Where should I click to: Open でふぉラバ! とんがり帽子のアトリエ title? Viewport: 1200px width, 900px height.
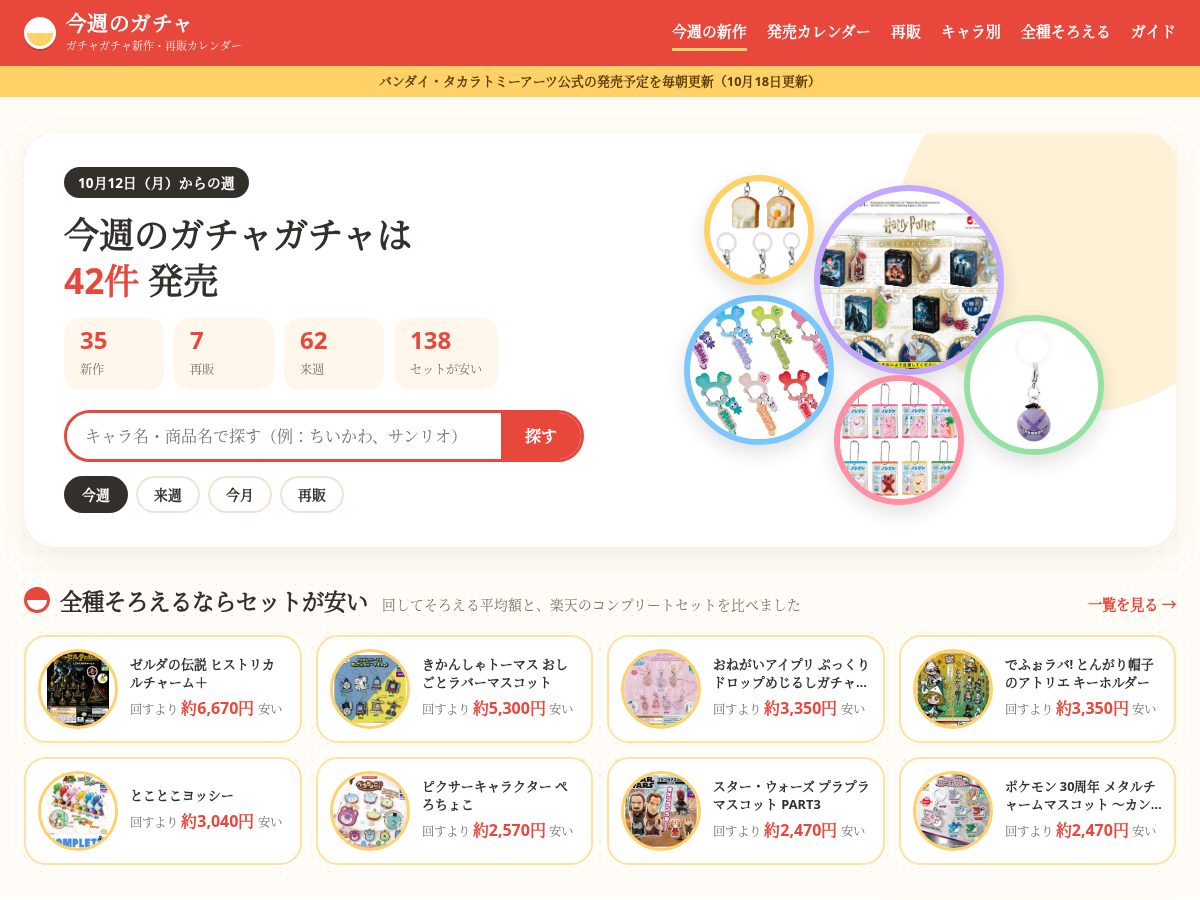pos(1080,673)
